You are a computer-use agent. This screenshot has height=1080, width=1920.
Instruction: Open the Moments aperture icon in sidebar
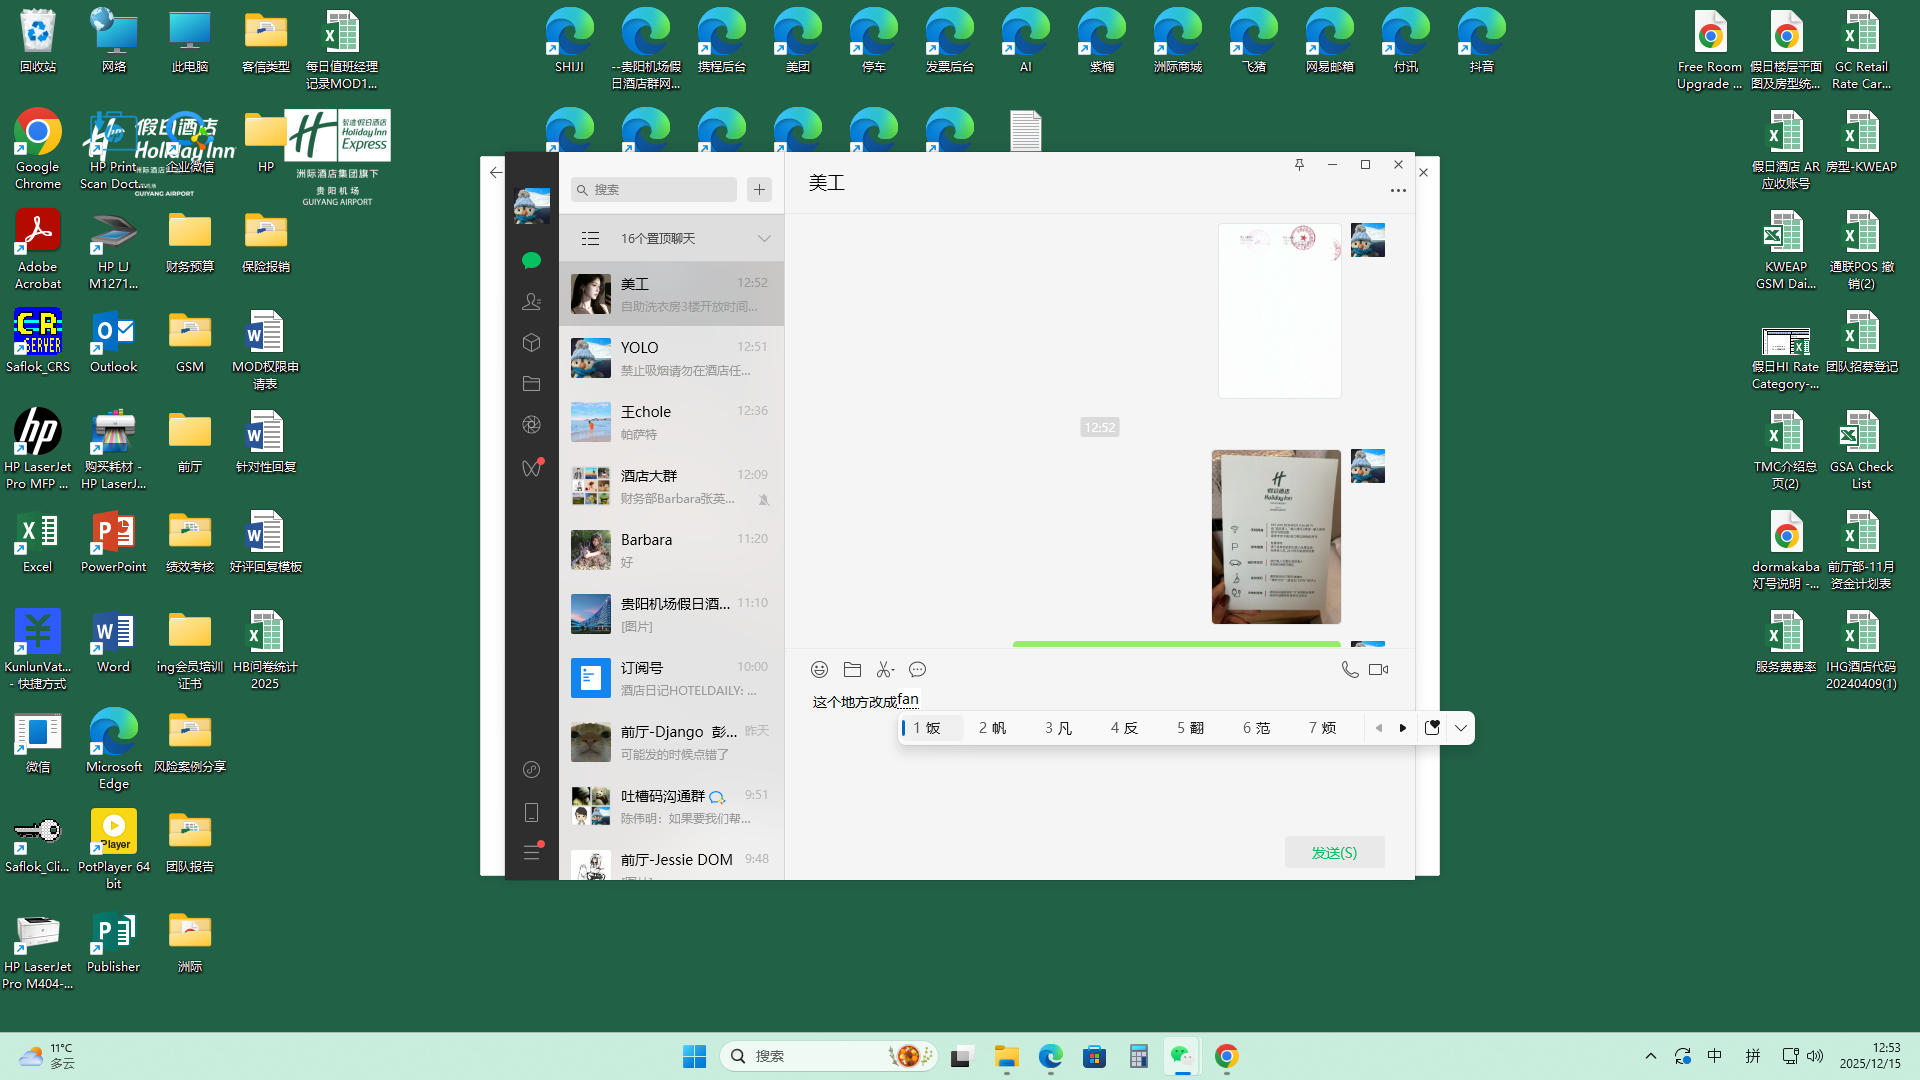coord(531,425)
